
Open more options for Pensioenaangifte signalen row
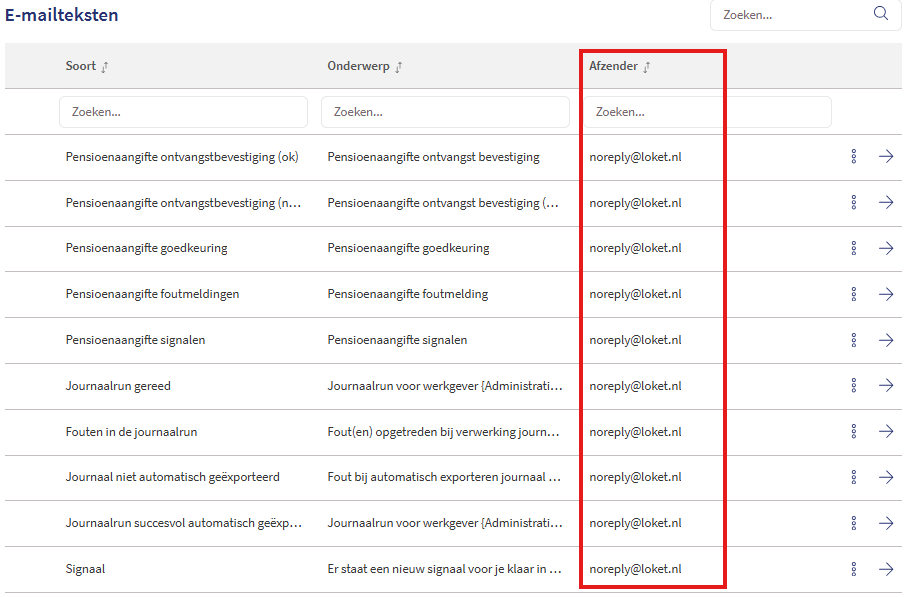coord(854,340)
